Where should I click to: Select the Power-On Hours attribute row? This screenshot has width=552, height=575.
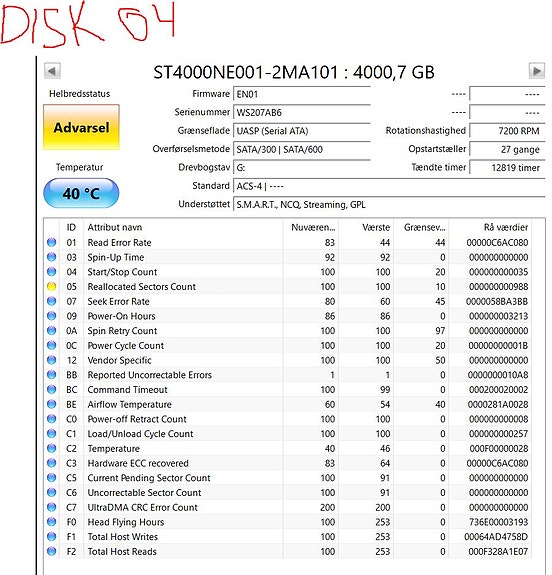288,316
